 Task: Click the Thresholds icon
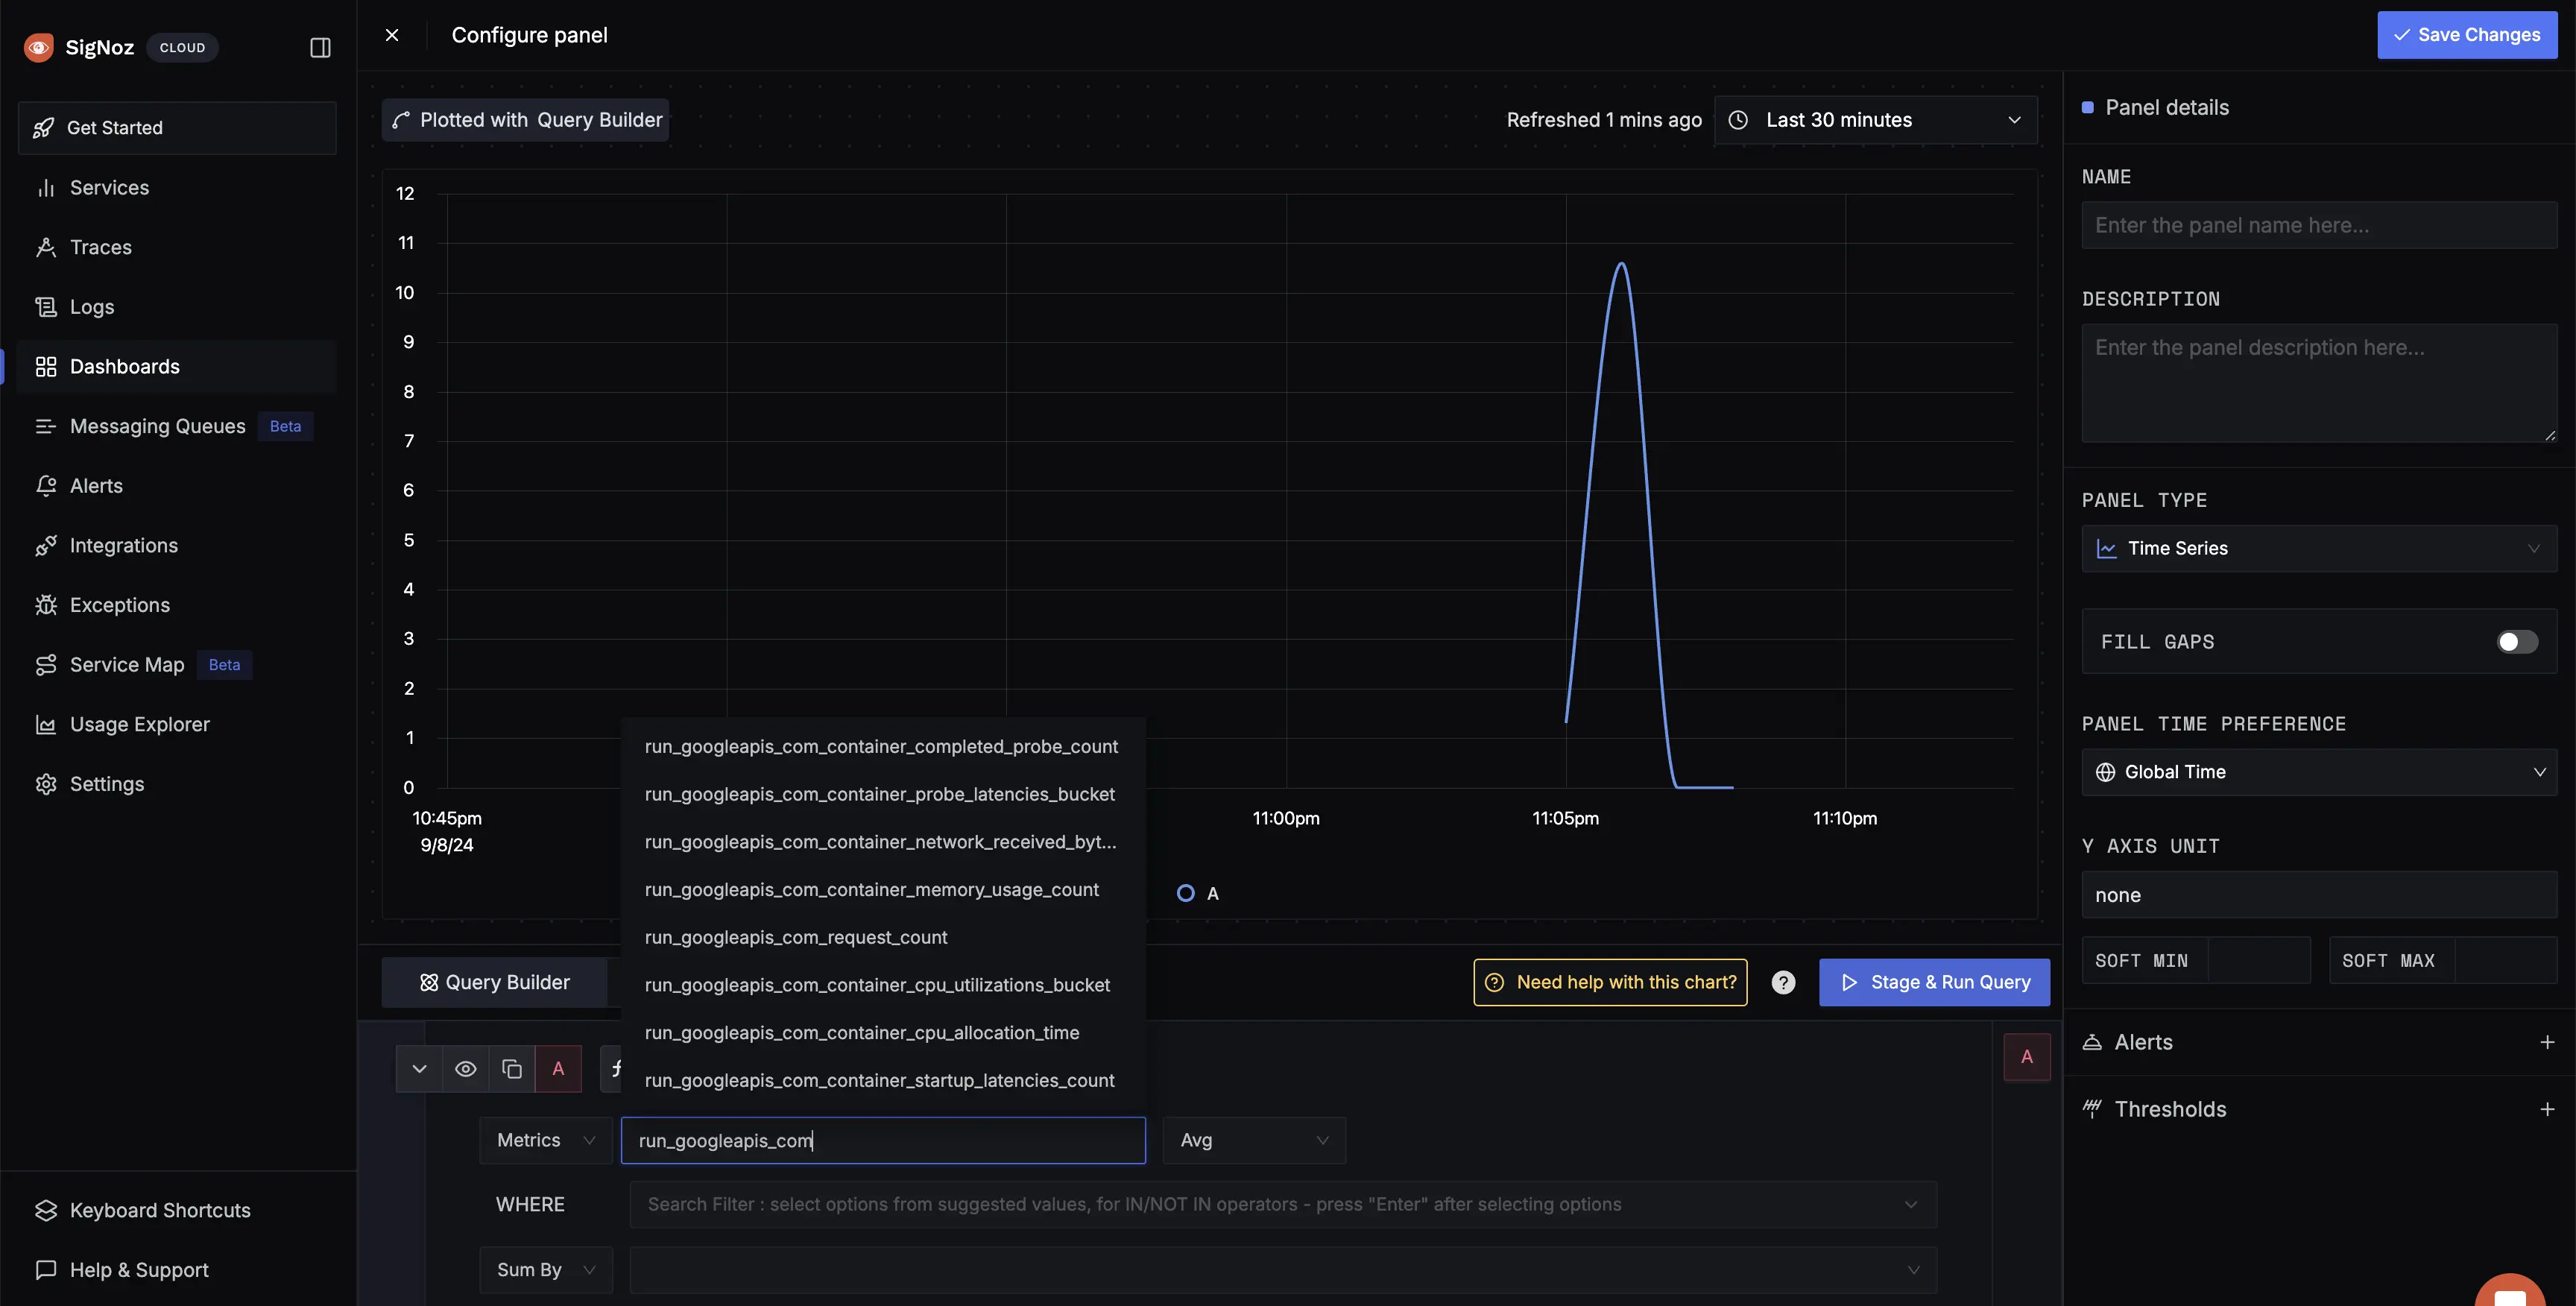pos(2092,1108)
